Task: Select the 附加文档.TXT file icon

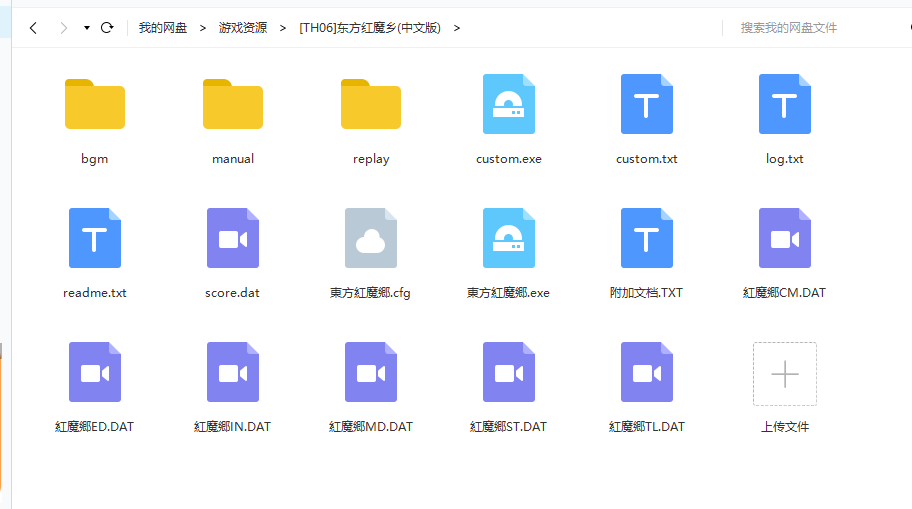Action: click(647, 238)
